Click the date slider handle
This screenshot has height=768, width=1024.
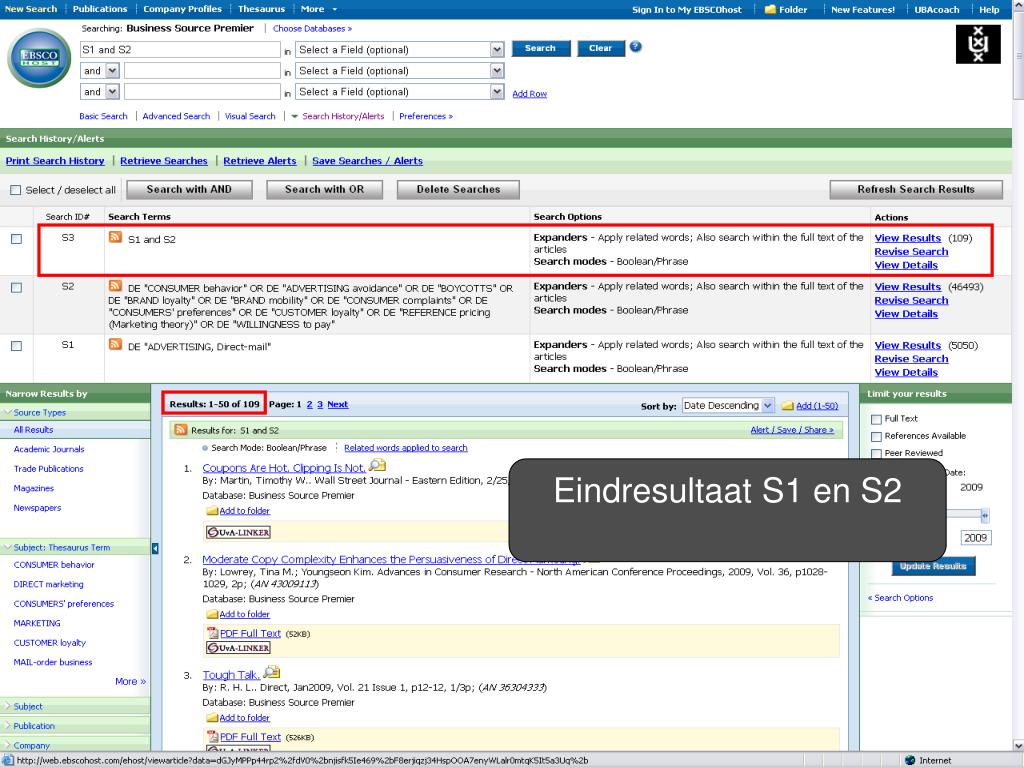tap(985, 515)
